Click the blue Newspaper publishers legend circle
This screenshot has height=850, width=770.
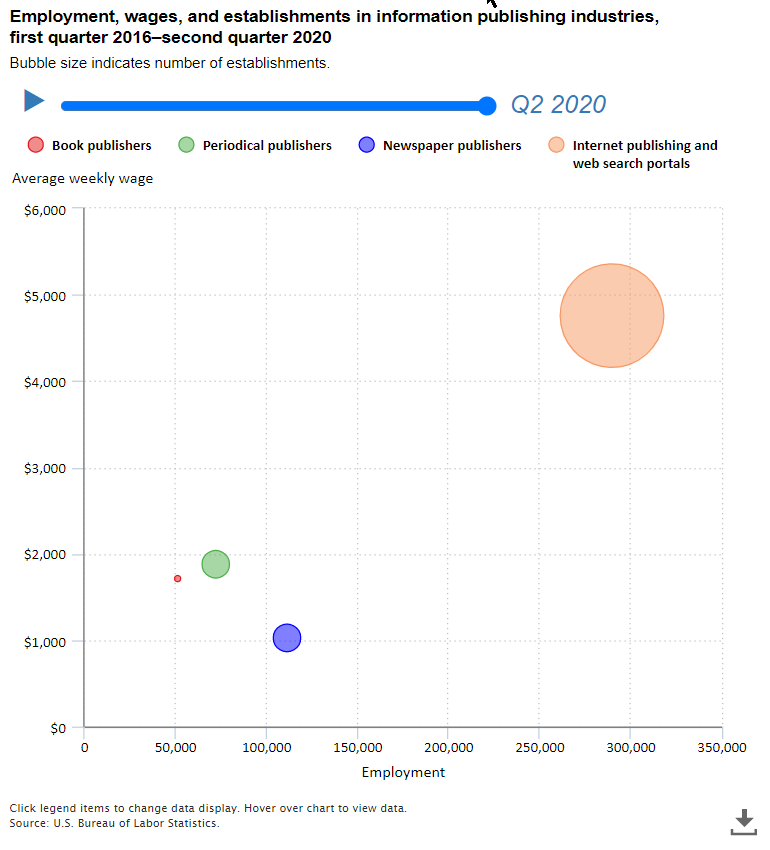[366, 145]
